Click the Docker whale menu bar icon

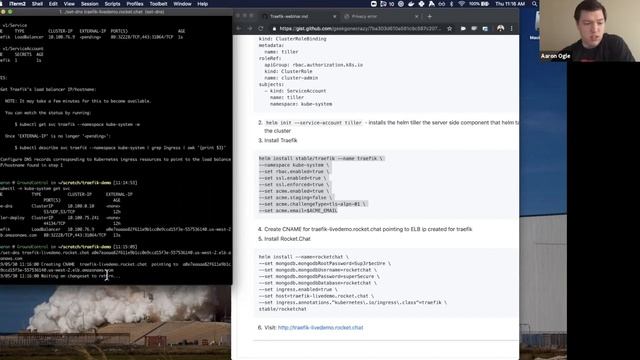411,4
